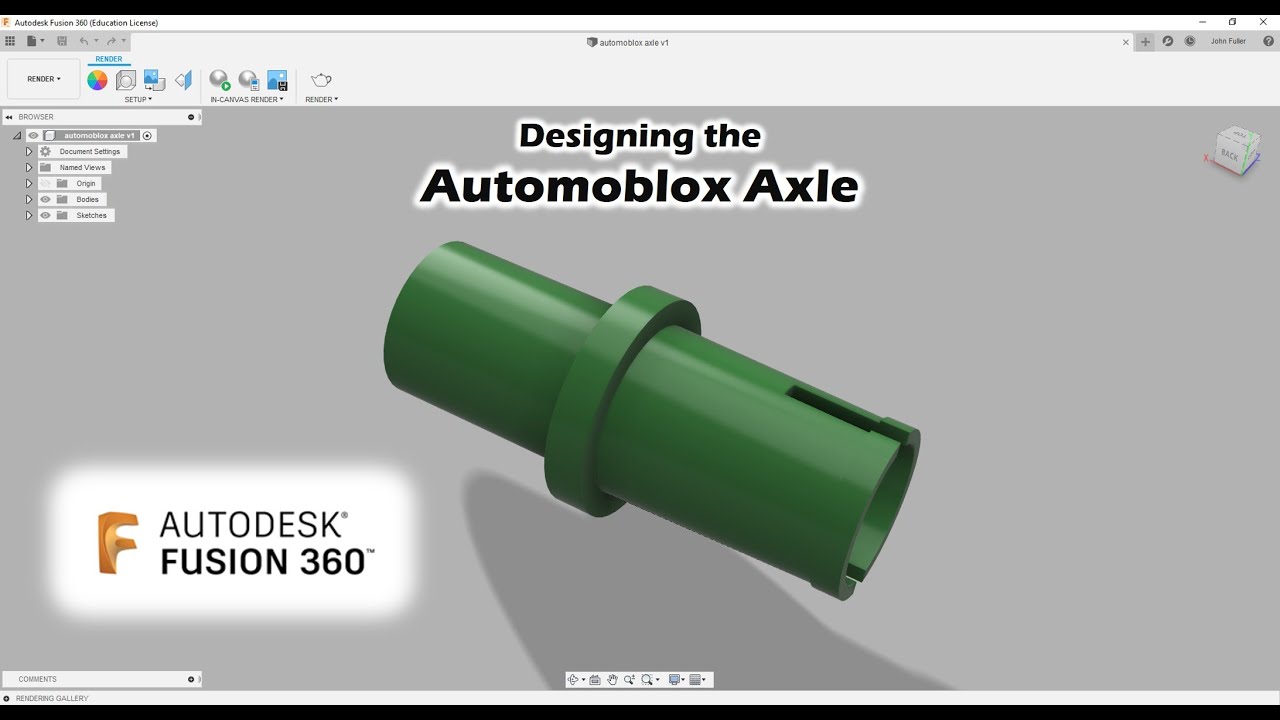Image resolution: width=1280 pixels, height=720 pixels.
Task: Click the Look At tool icon
Action: pyautogui.click(x=595, y=680)
